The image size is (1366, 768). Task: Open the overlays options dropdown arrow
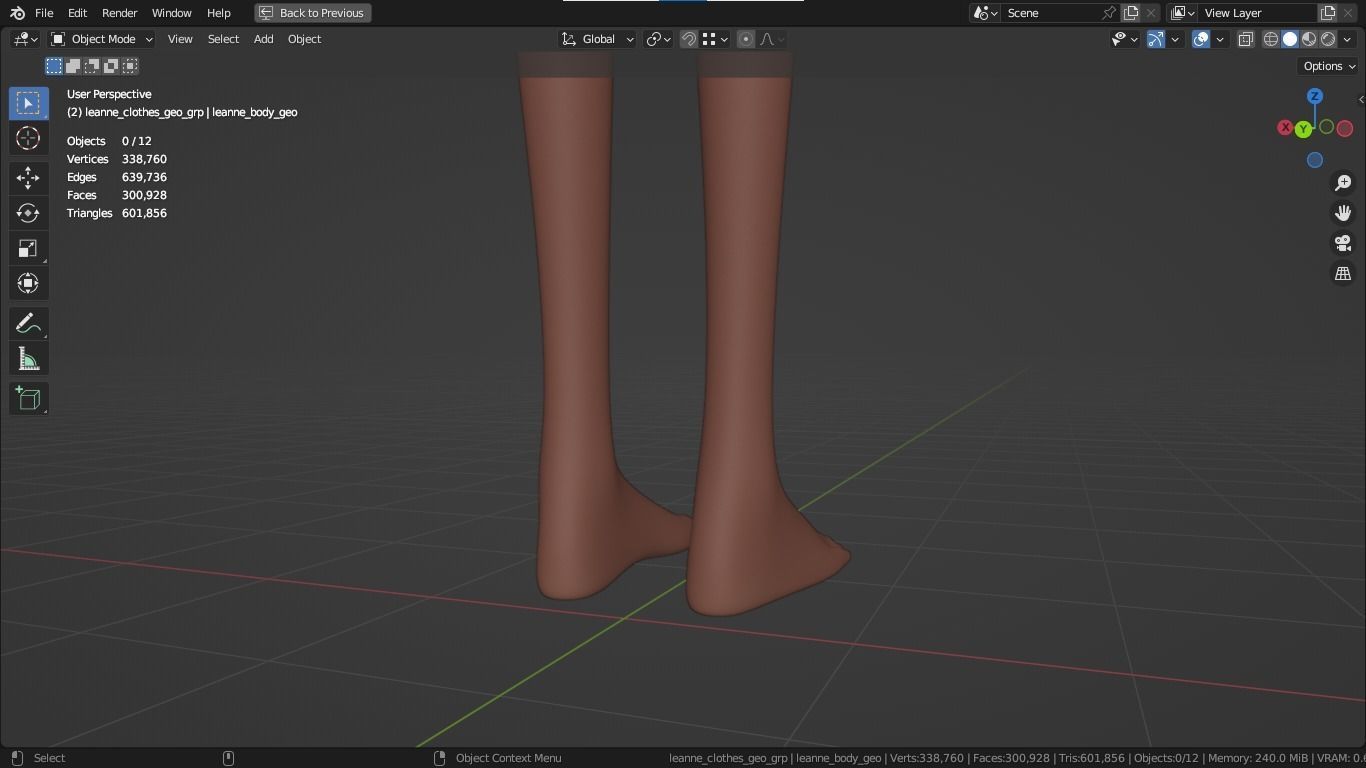1220,39
